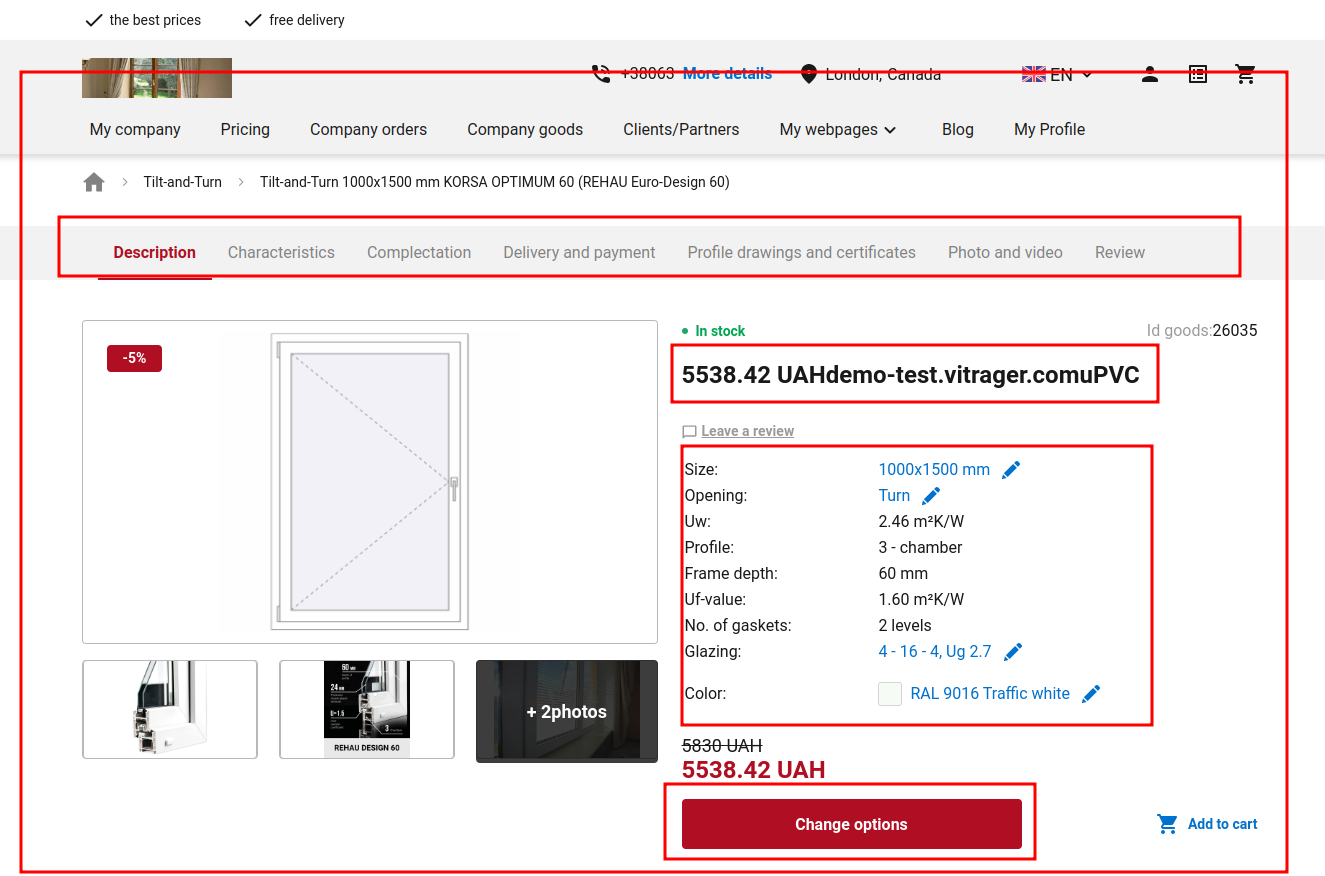Open the orders list icon

point(1198,74)
